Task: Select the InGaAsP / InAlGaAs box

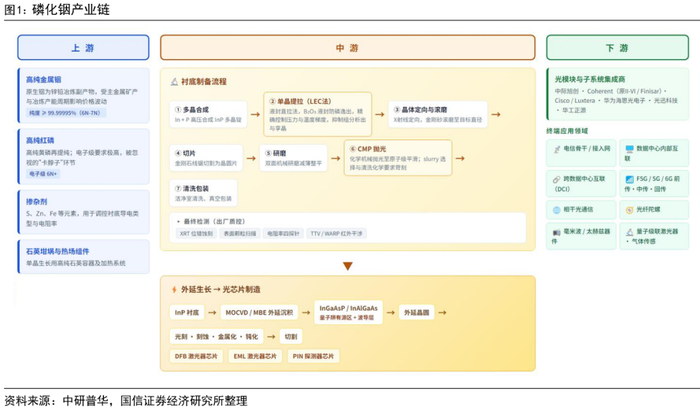Action: (348, 312)
